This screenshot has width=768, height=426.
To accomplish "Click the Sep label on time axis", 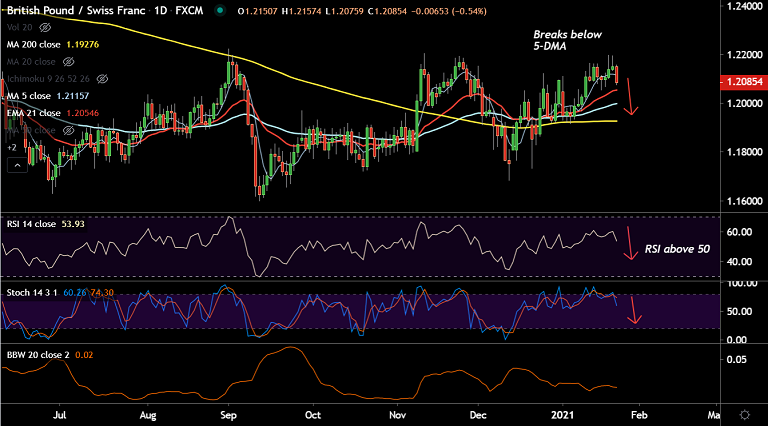I will coord(228,415).
